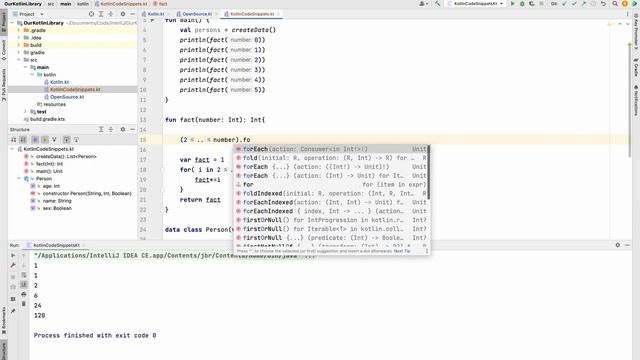This screenshot has height=360, width=640.
Task: Open the run configuration dropdown KotlinCodeSnippetsKt
Action: click(476, 4)
